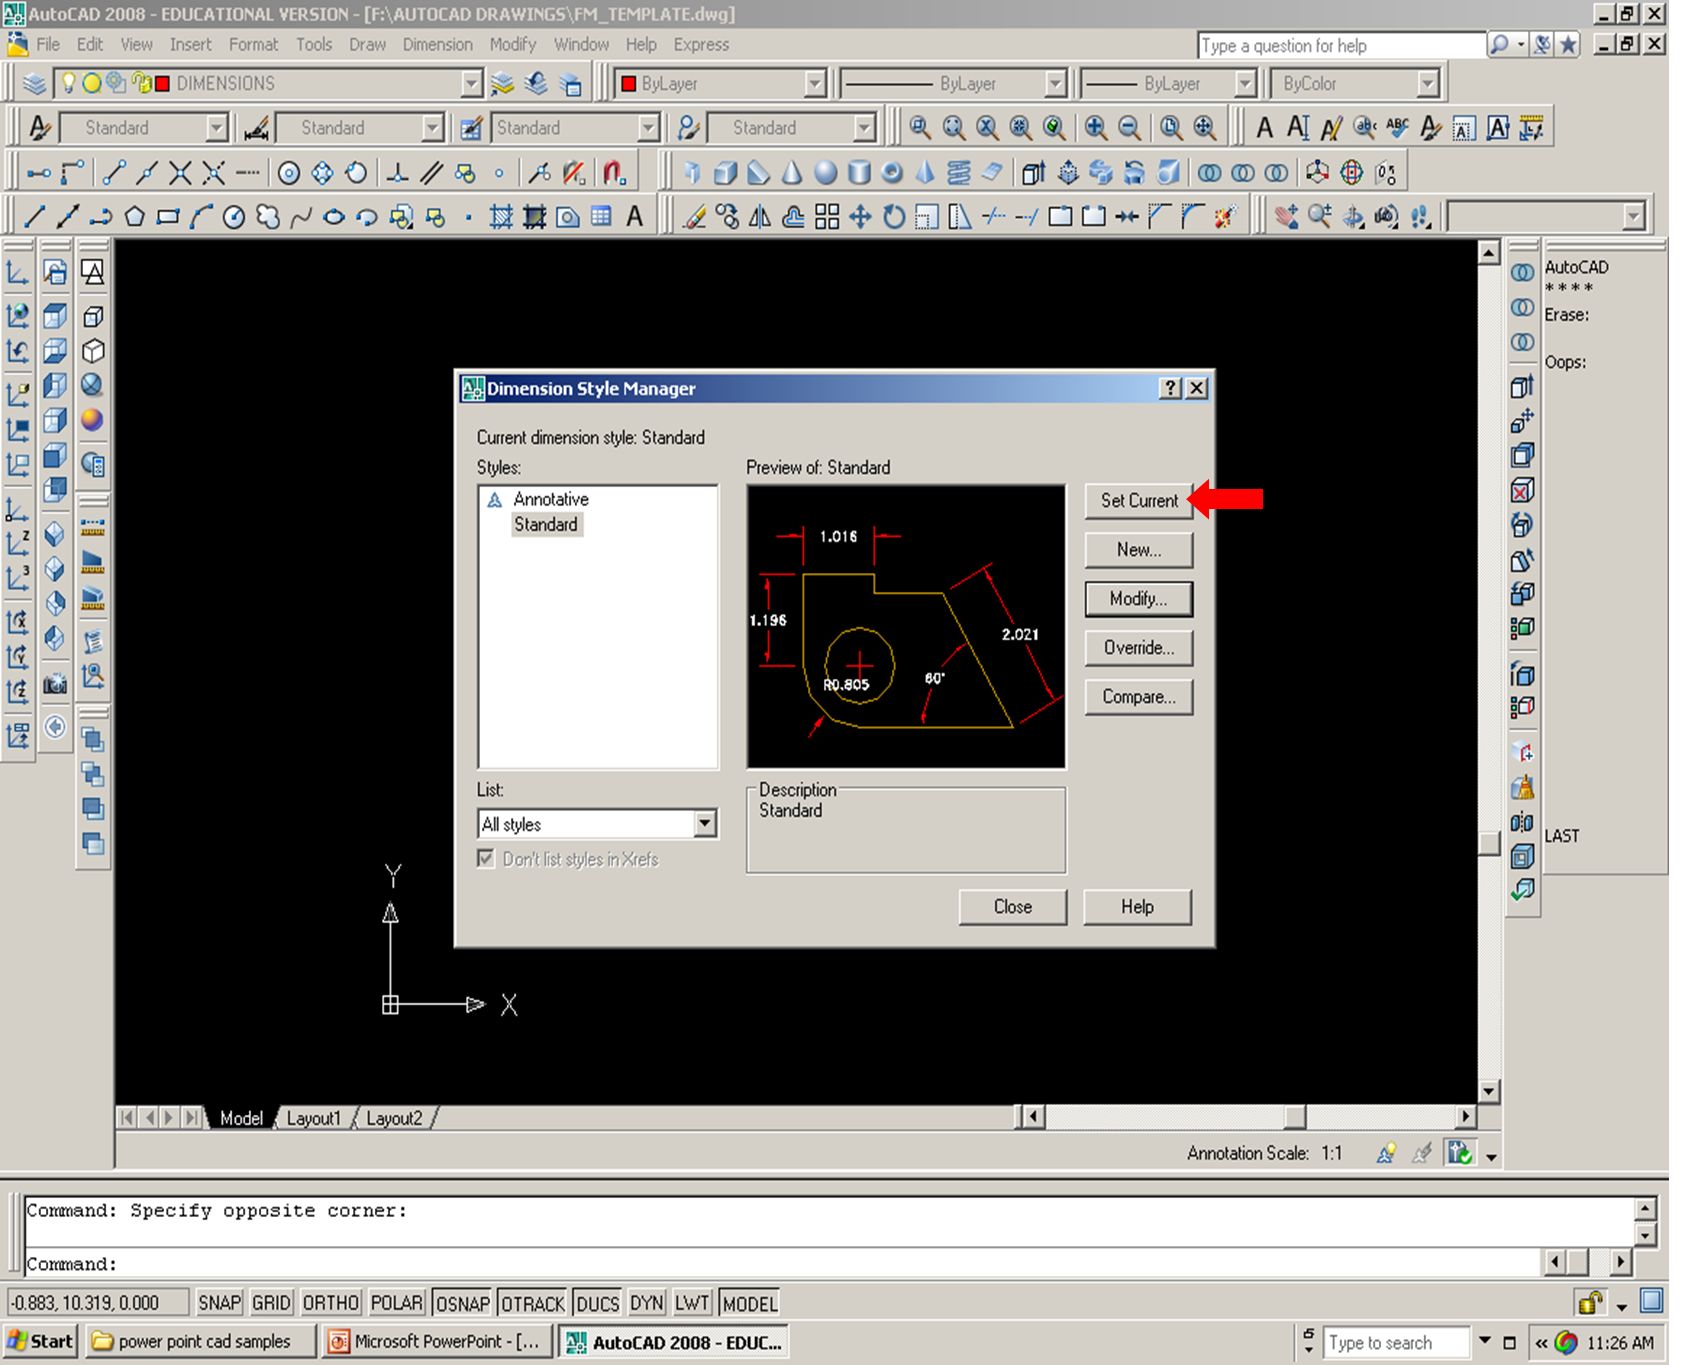
Task: Select the Rotate tool
Action: pyautogui.click(x=893, y=216)
